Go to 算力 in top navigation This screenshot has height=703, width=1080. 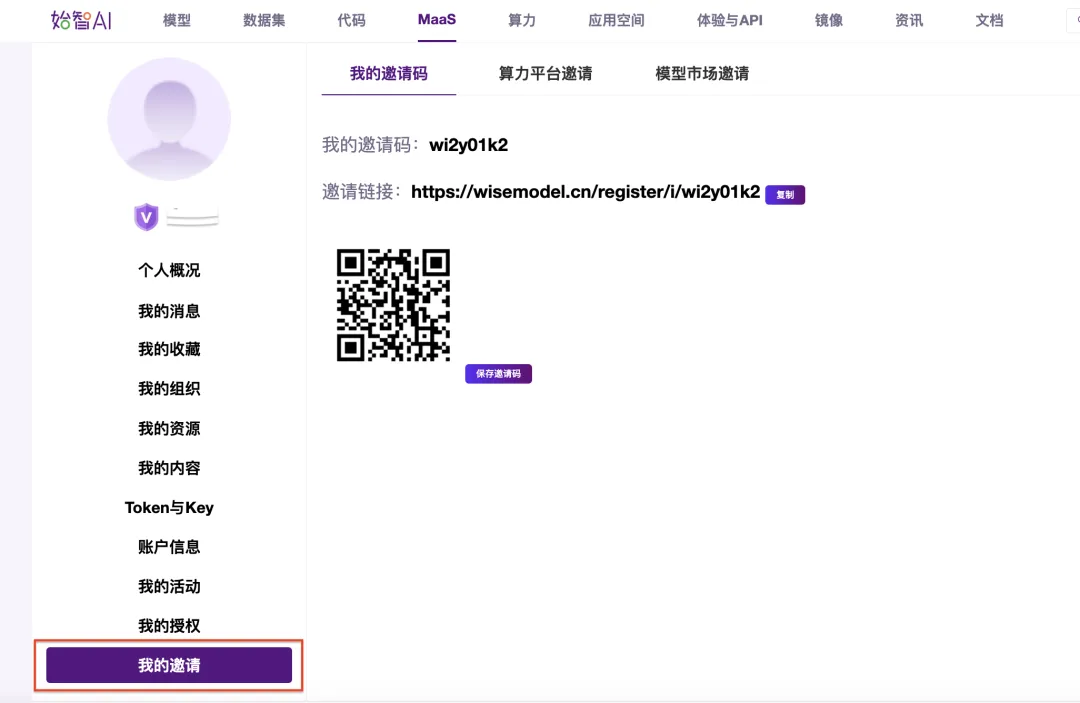coord(521,21)
